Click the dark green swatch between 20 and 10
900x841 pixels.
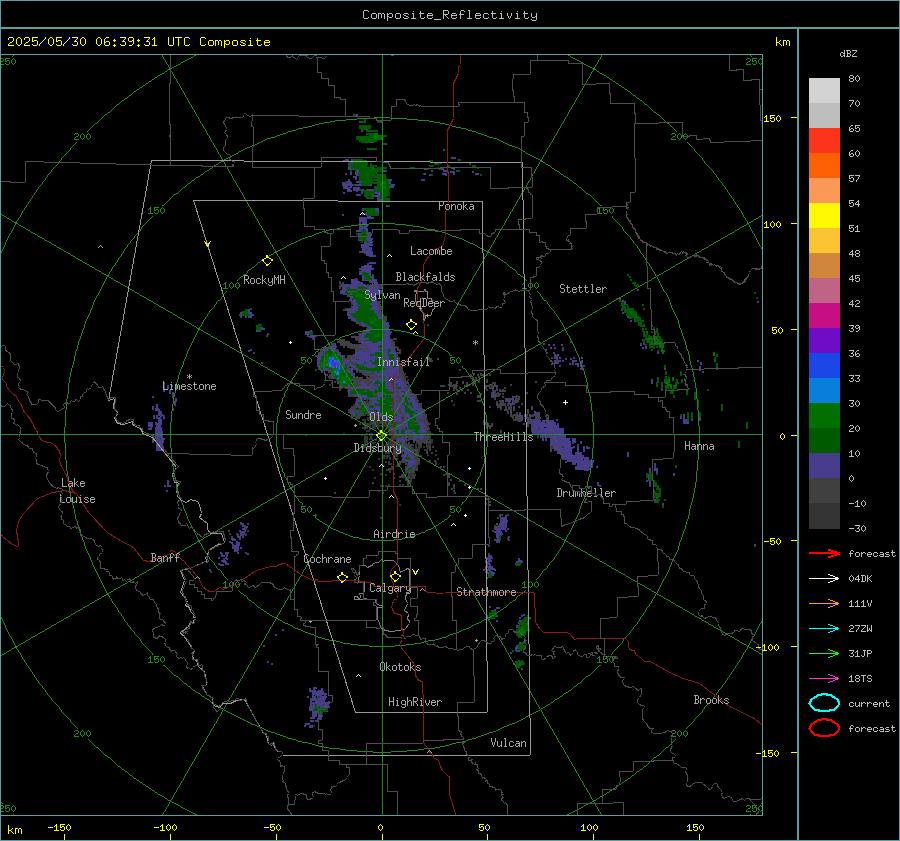(x=824, y=441)
